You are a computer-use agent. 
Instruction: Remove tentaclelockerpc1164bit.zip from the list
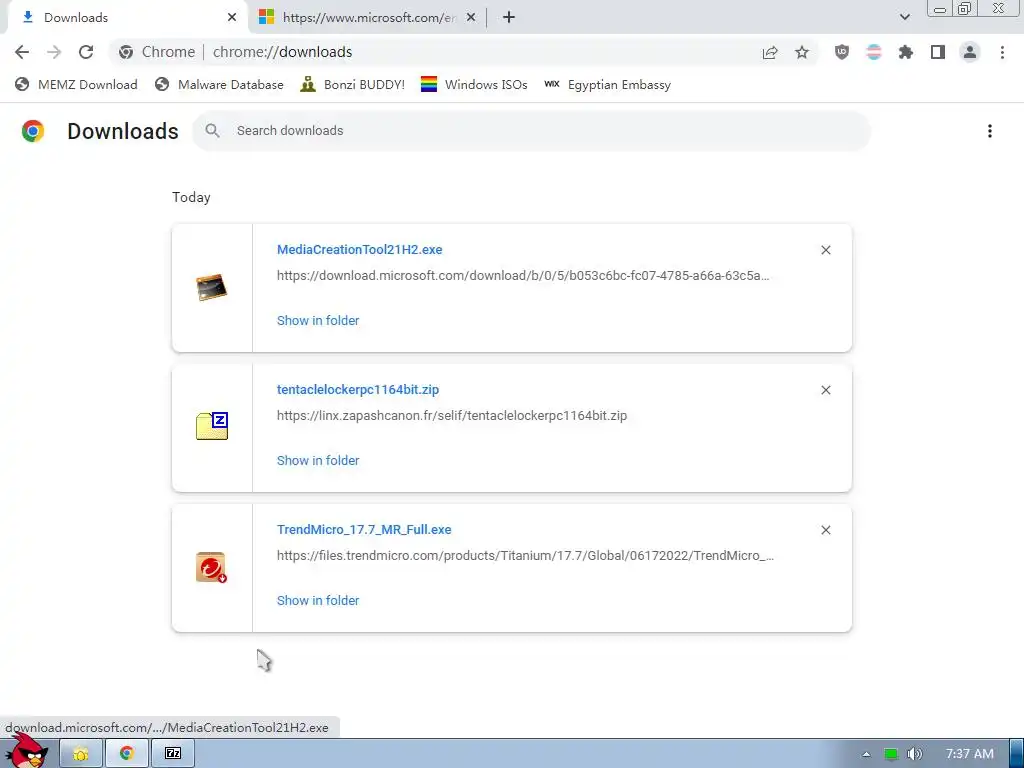point(825,390)
